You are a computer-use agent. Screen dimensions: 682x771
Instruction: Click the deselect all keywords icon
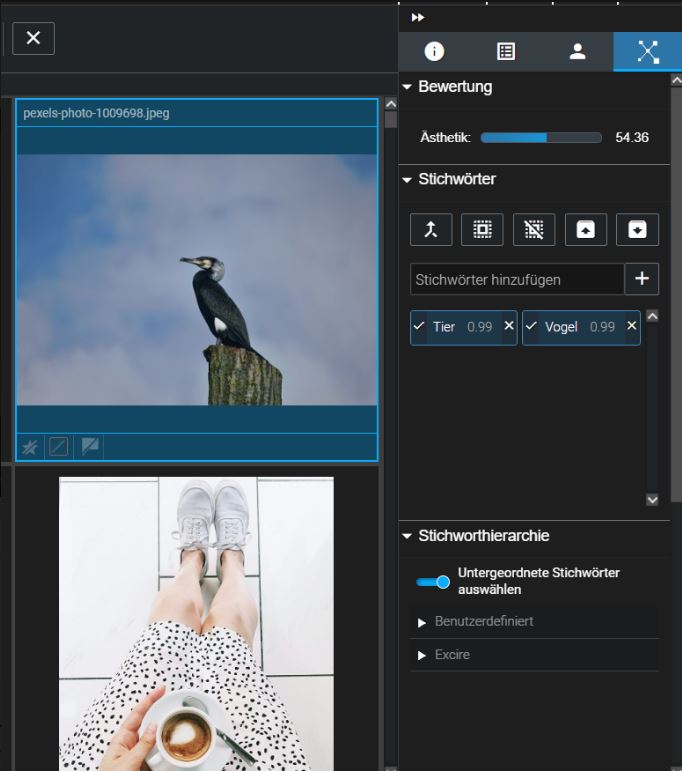[x=534, y=229]
